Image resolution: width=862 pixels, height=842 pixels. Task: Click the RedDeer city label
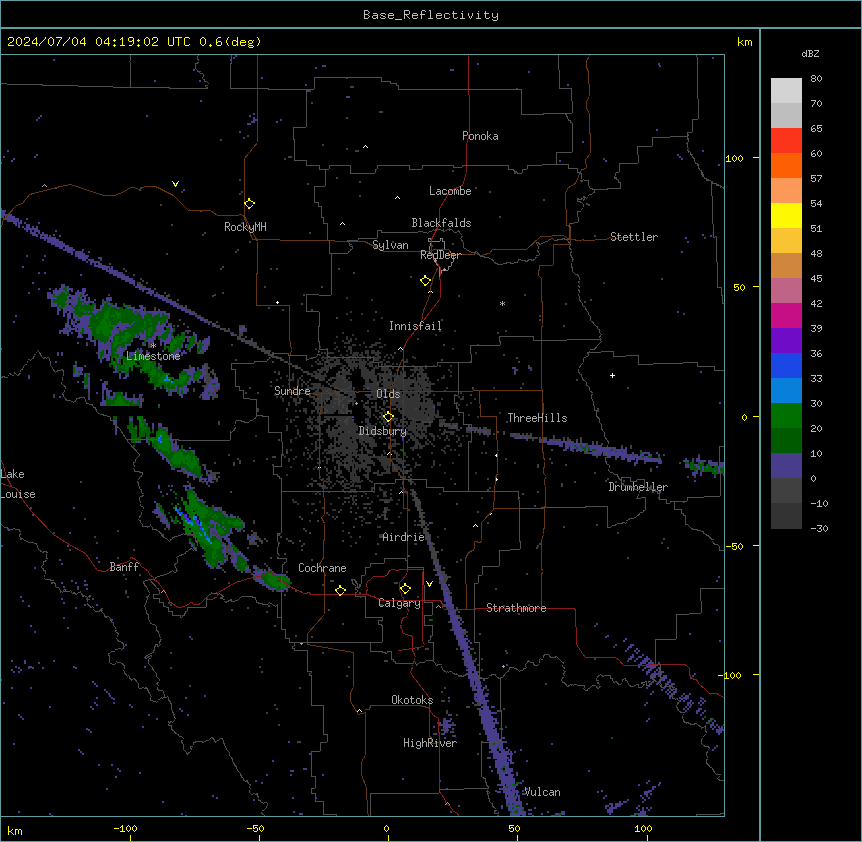point(440,255)
